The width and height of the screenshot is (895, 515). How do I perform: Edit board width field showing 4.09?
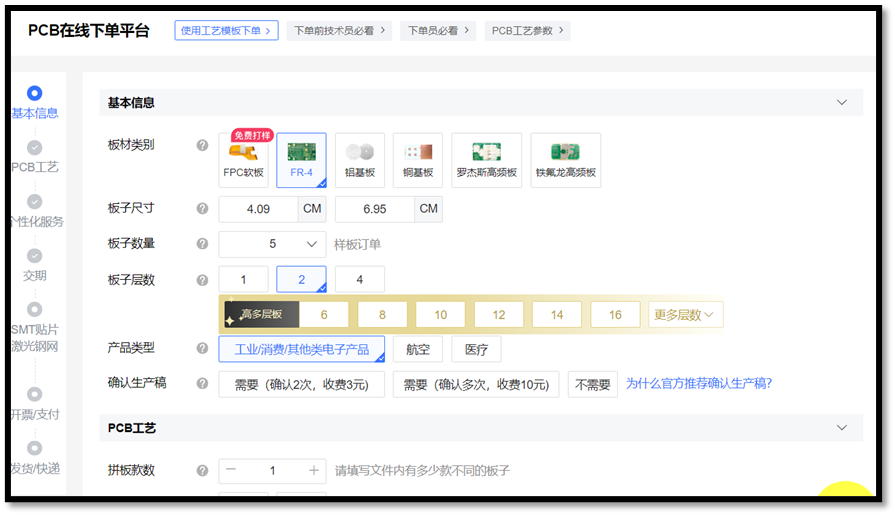(x=258, y=209)
